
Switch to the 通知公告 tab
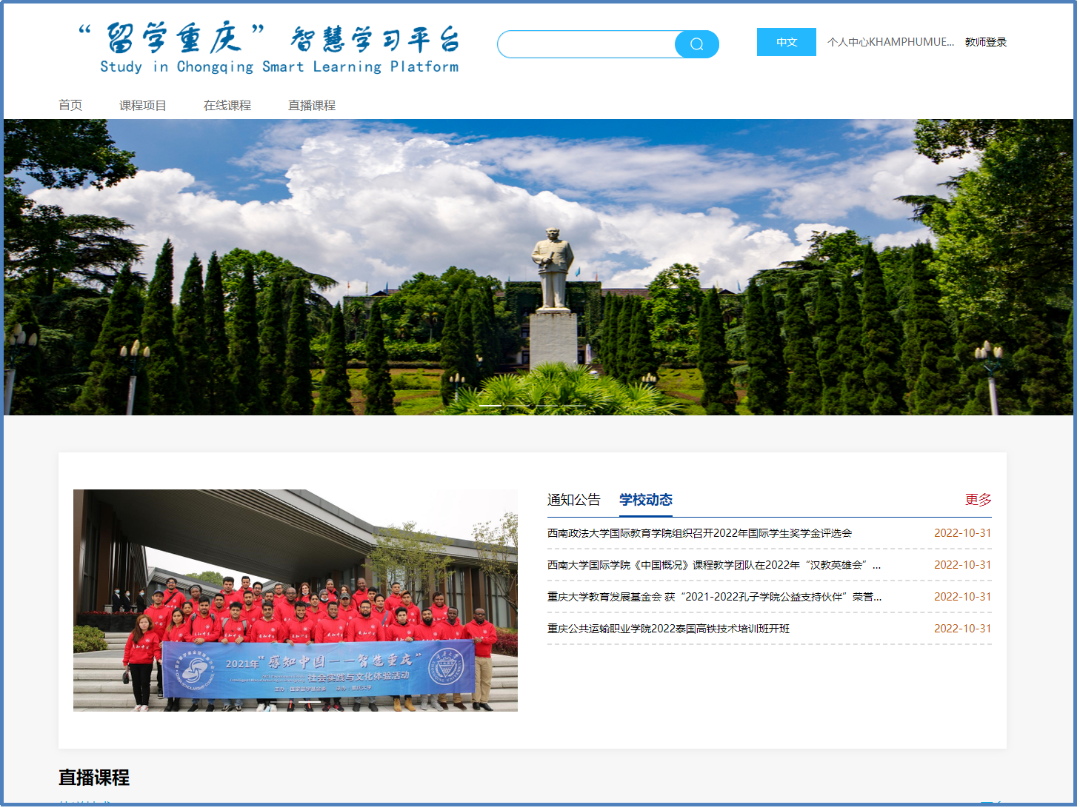572,500
